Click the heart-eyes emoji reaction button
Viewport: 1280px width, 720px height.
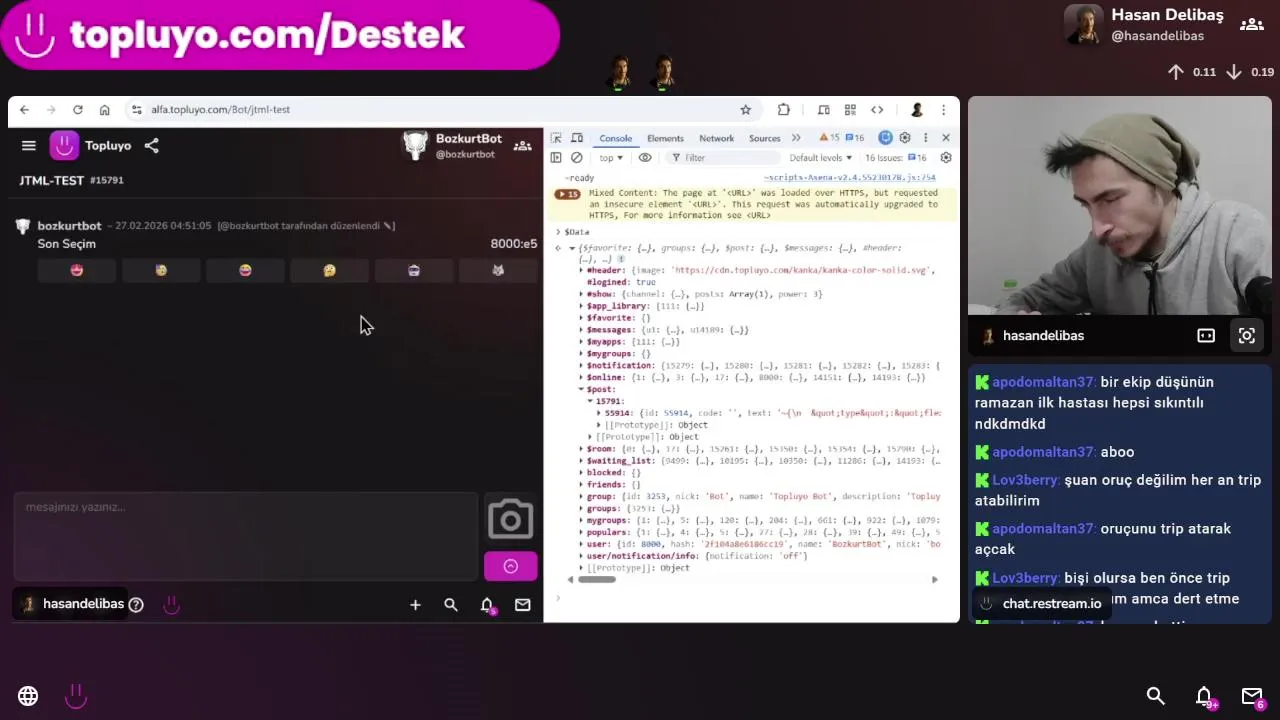point(77,270)
